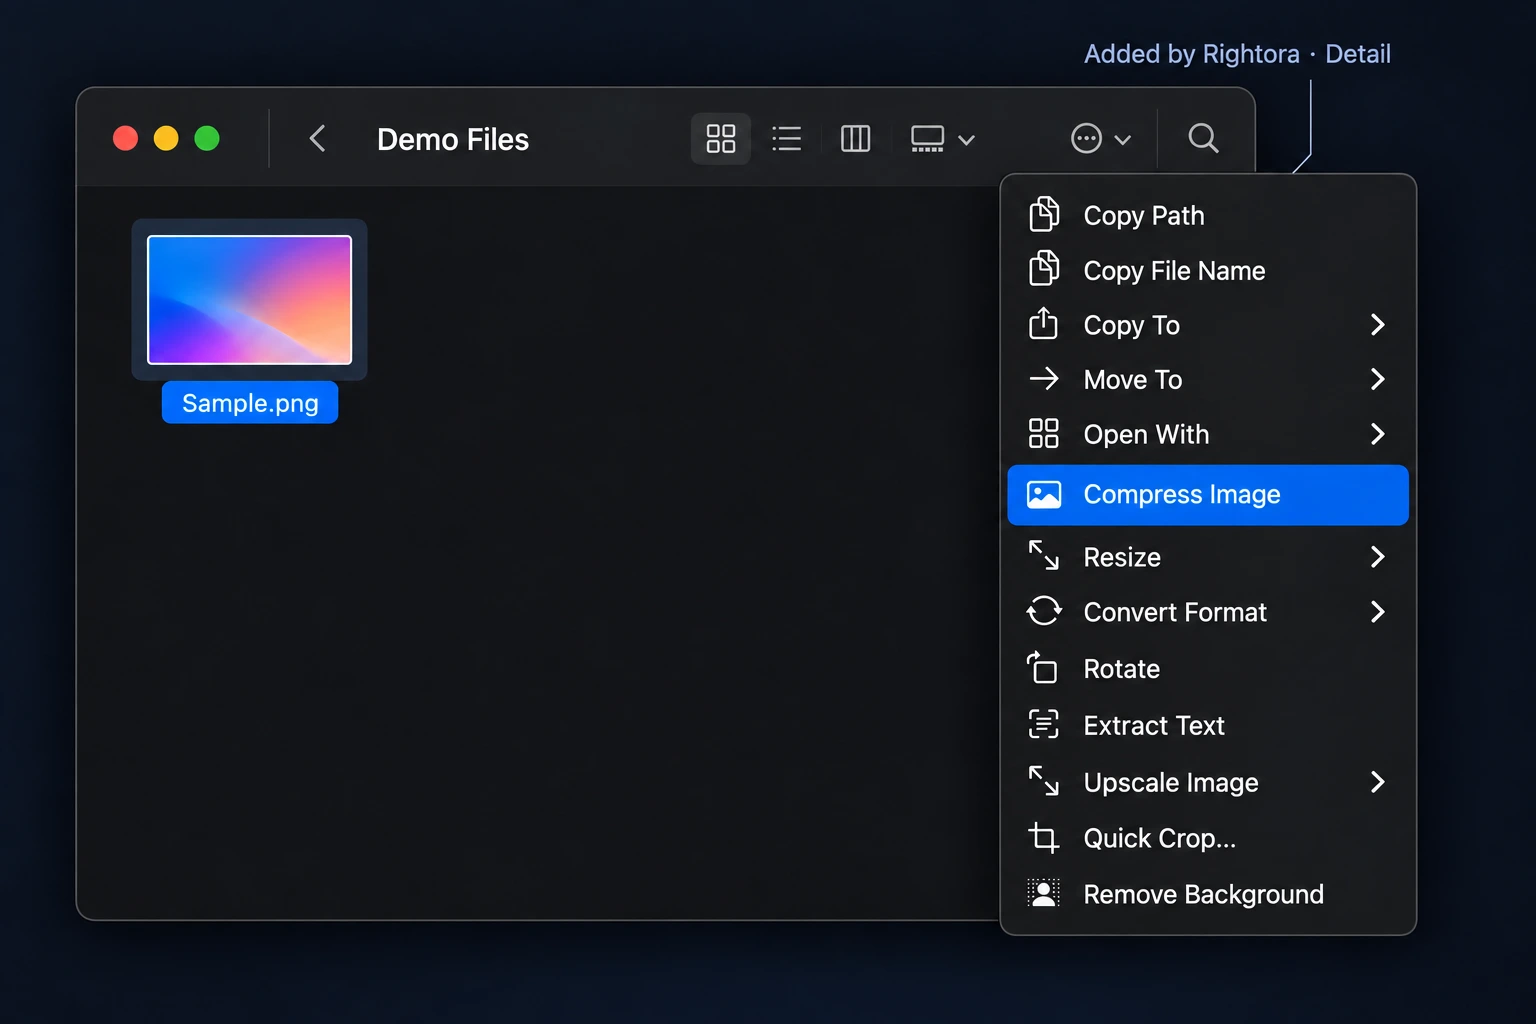Viewport: 1536px width, 1024px height.
Task: Click the Compress Image picture icon
Action: 1044,495
